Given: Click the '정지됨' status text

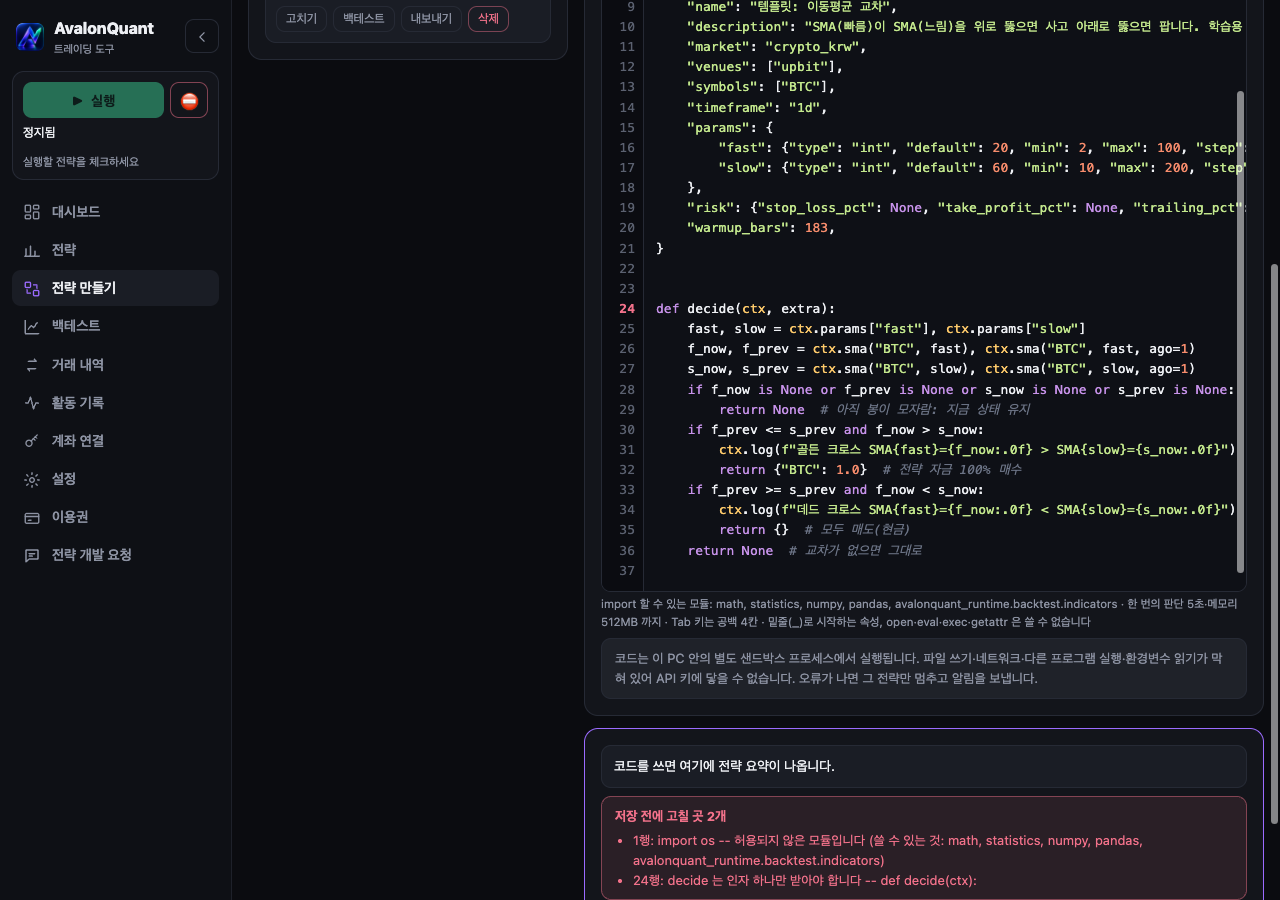Looking at the screenshot, I should tap(39, 132).
